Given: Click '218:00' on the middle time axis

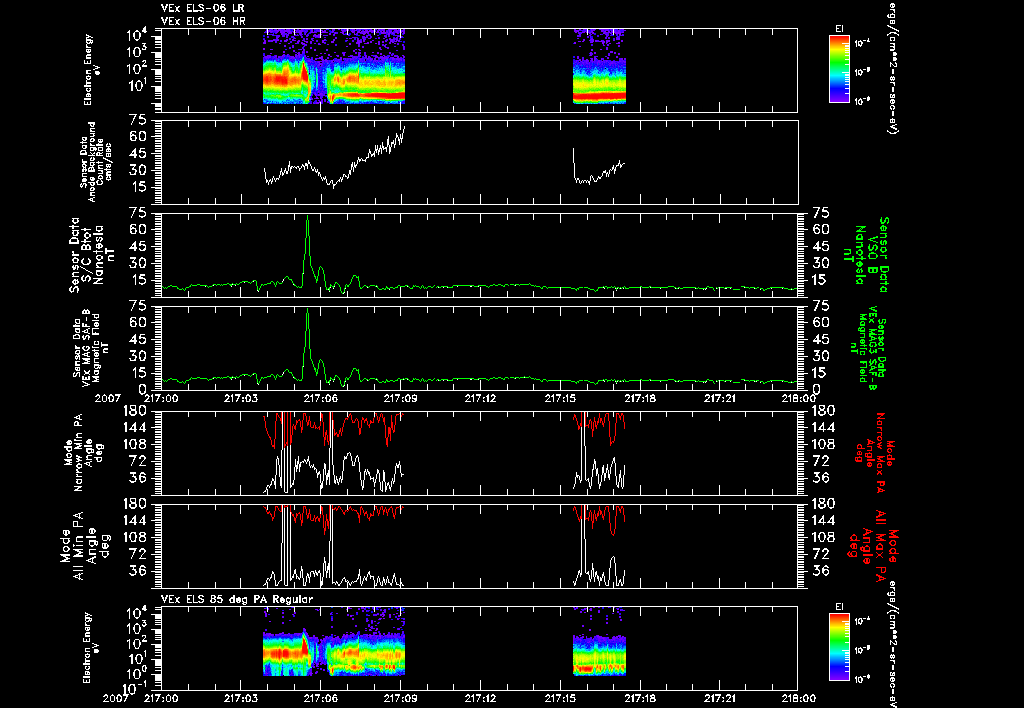Looking at the screenshot, I should 799,398.
